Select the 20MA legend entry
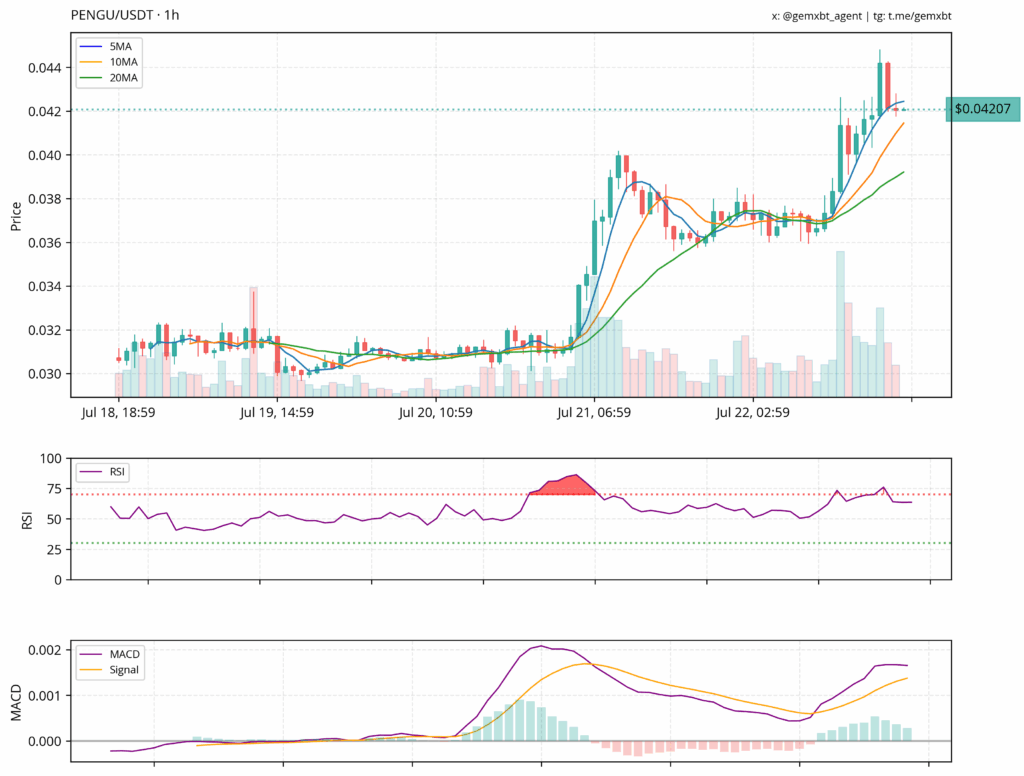This screenshot has height=776, width=1024. coord(108,78)
